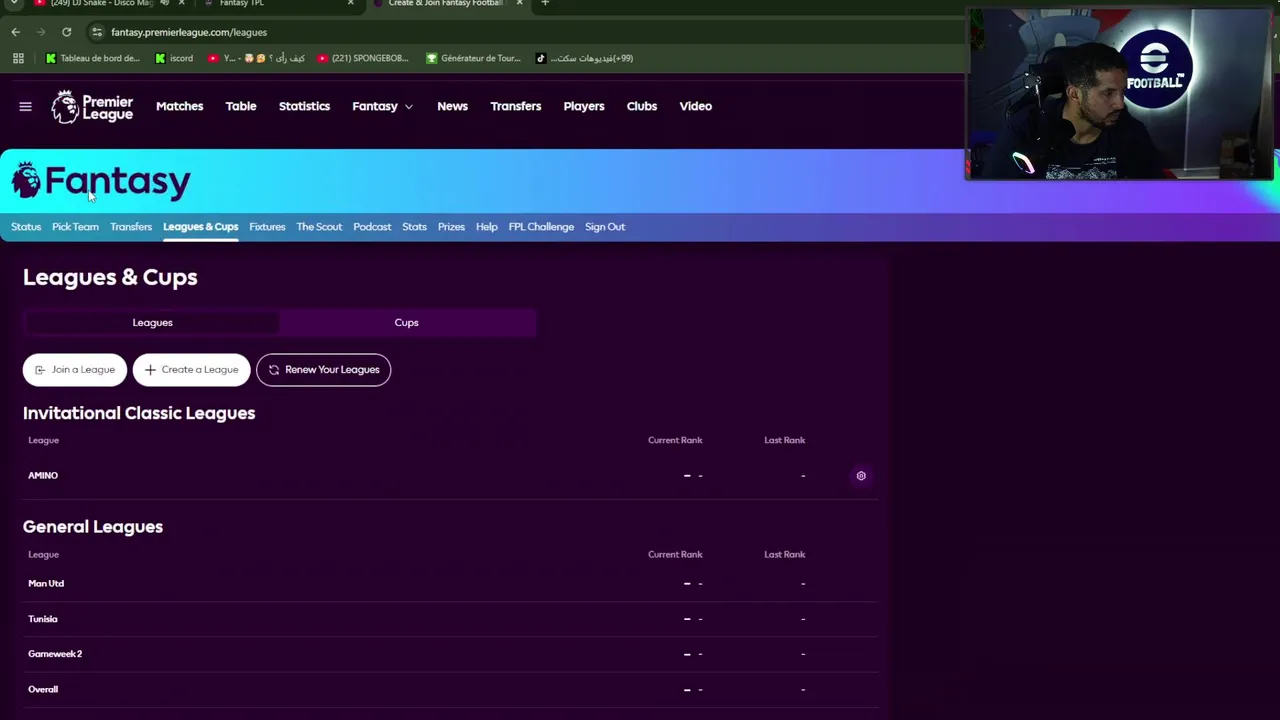
Task: Open Clubs in the main navigation
Action: [x=642, y=106]
